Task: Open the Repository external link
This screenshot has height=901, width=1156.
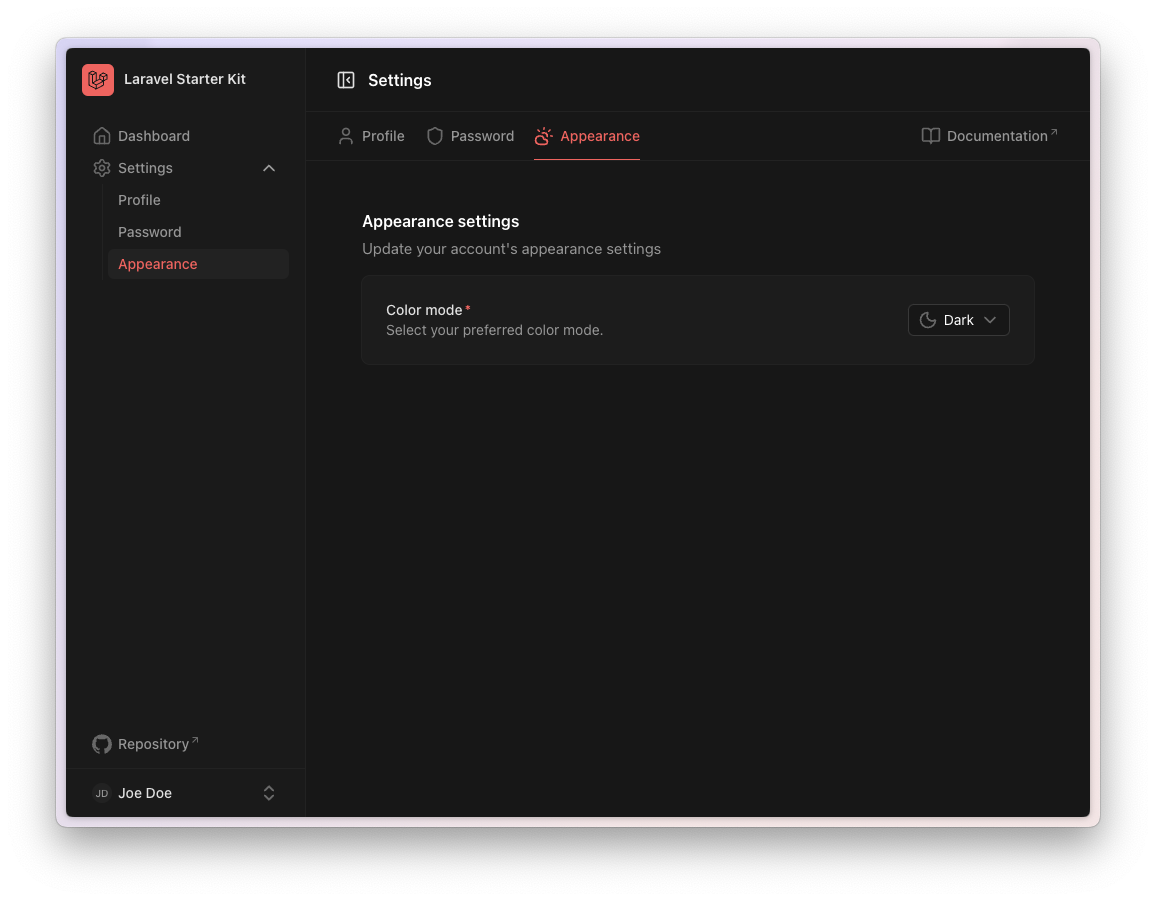Action: 154,744
